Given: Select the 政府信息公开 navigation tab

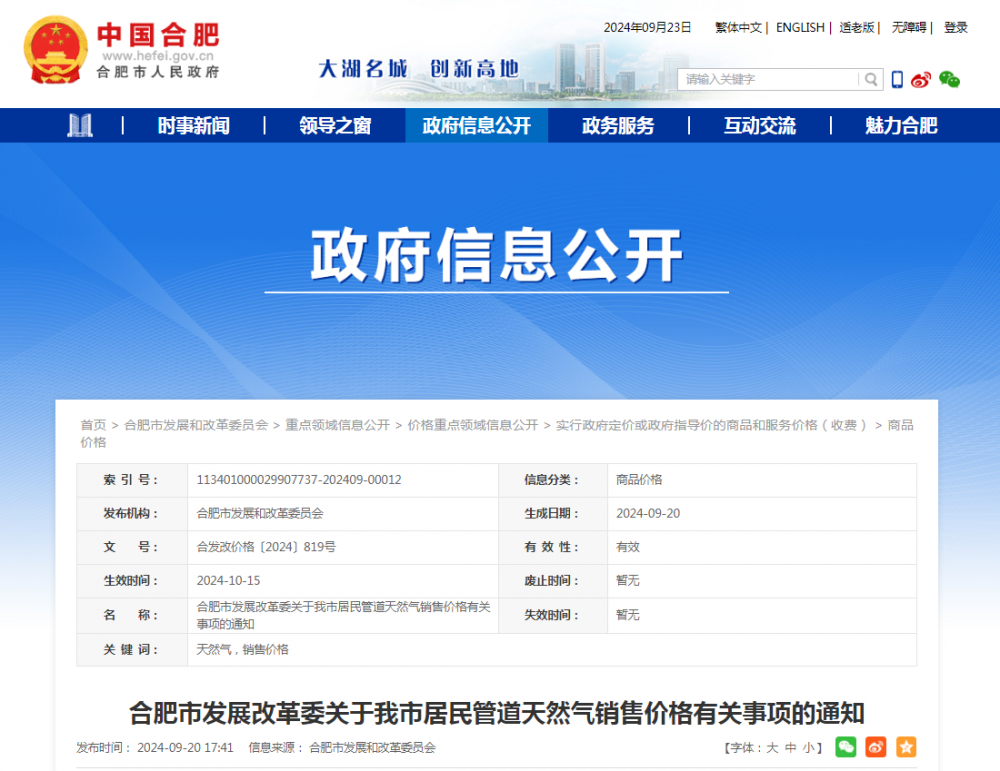Looking at the screenshot, I should (x=477, y=125).
